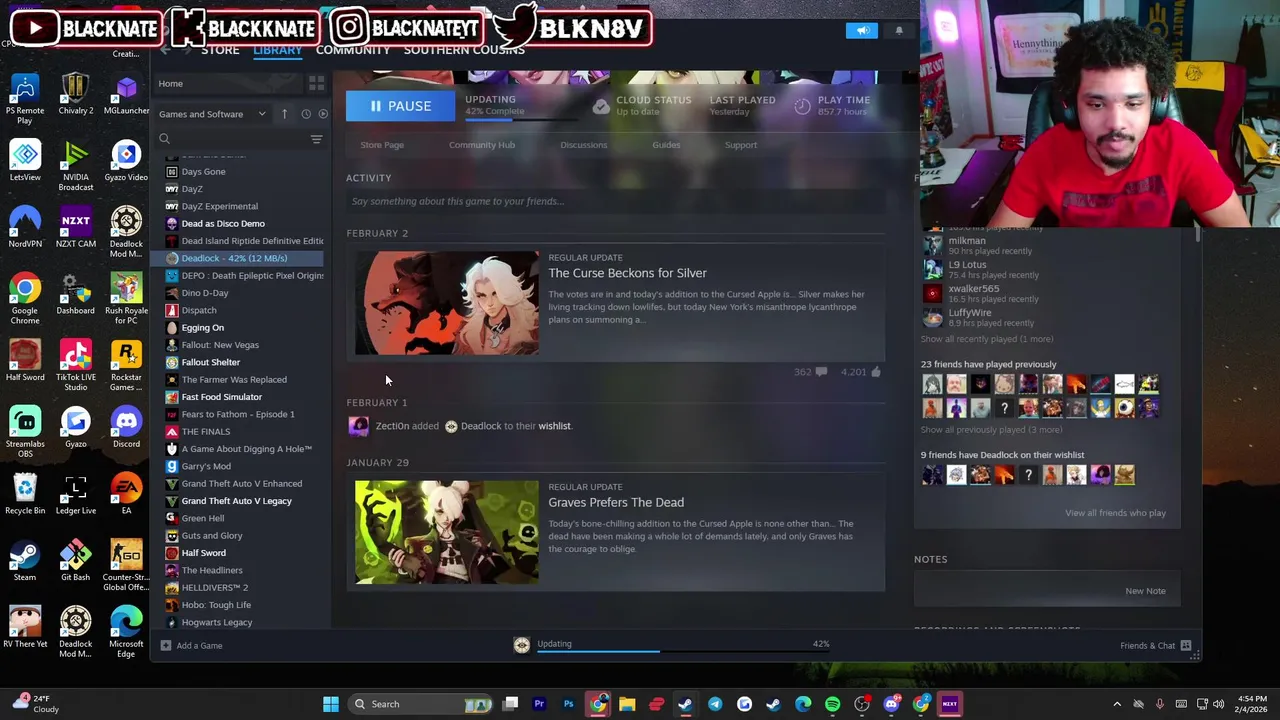The width and height of the screenshot is (1280, 720).
Task: Click the library search field
Action: (232, 139)
